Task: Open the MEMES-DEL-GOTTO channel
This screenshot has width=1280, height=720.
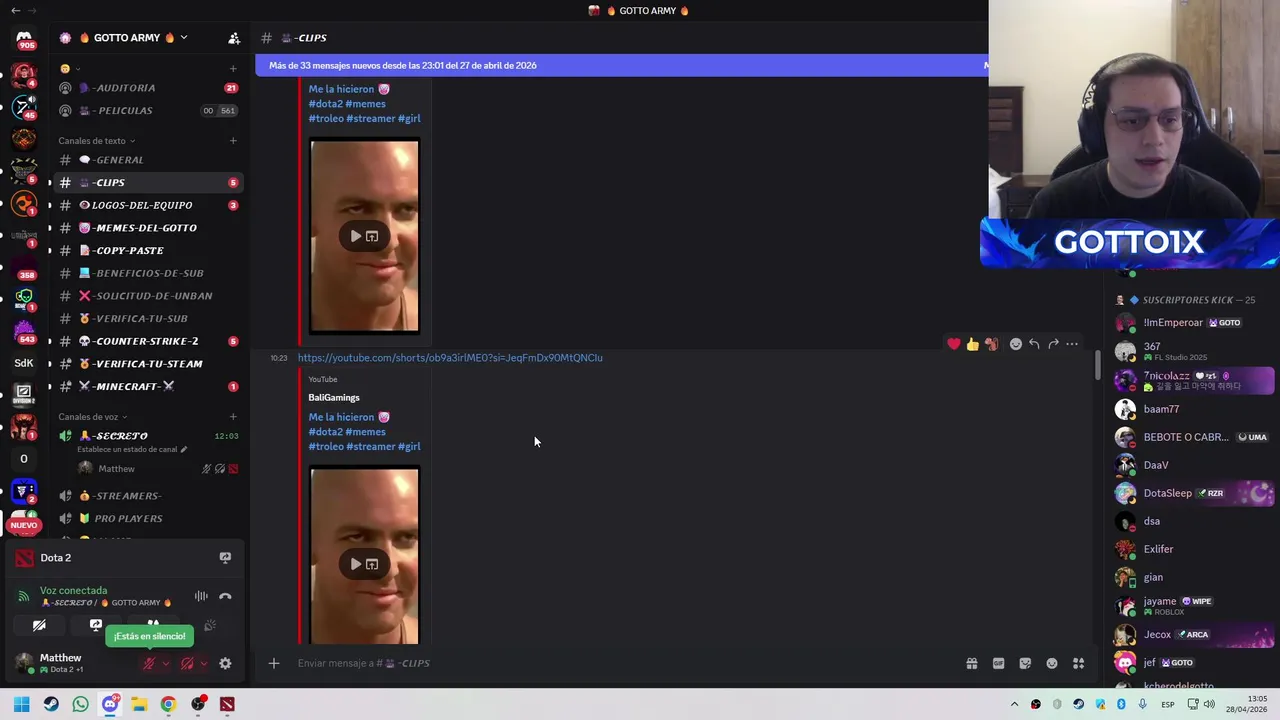Action: (146, 228)
